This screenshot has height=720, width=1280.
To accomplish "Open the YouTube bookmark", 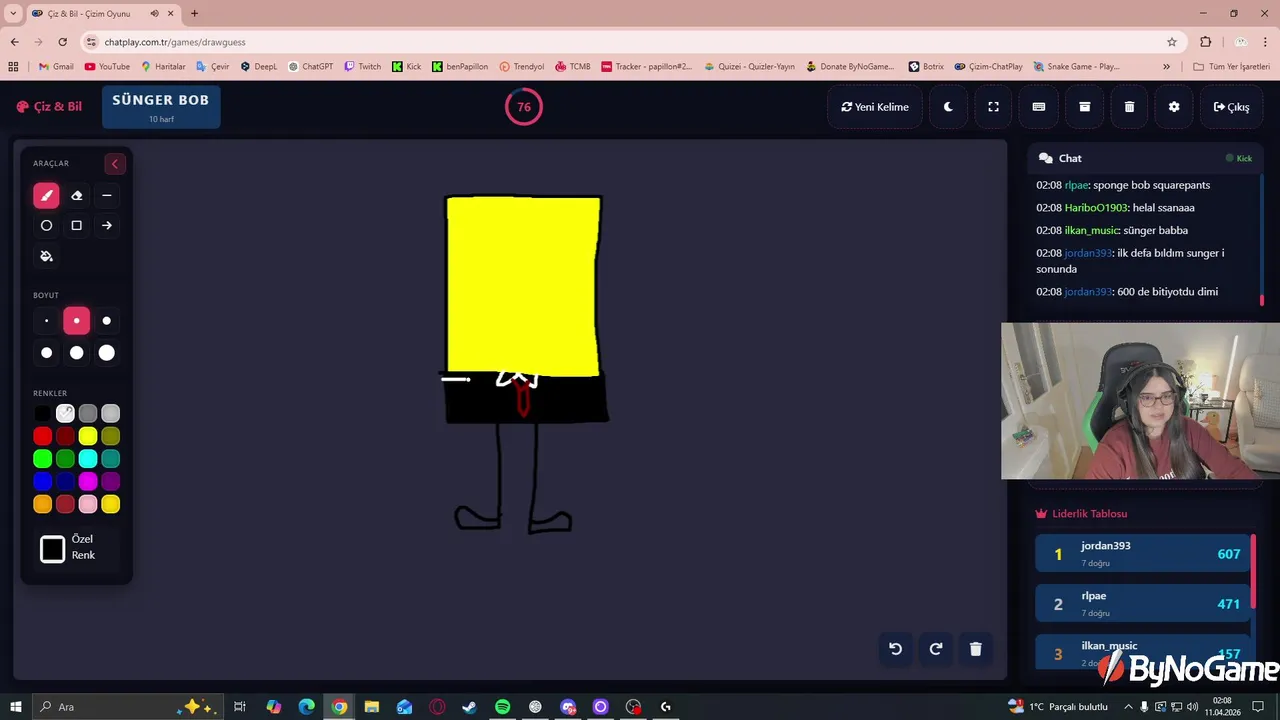I will pos(107,67).
